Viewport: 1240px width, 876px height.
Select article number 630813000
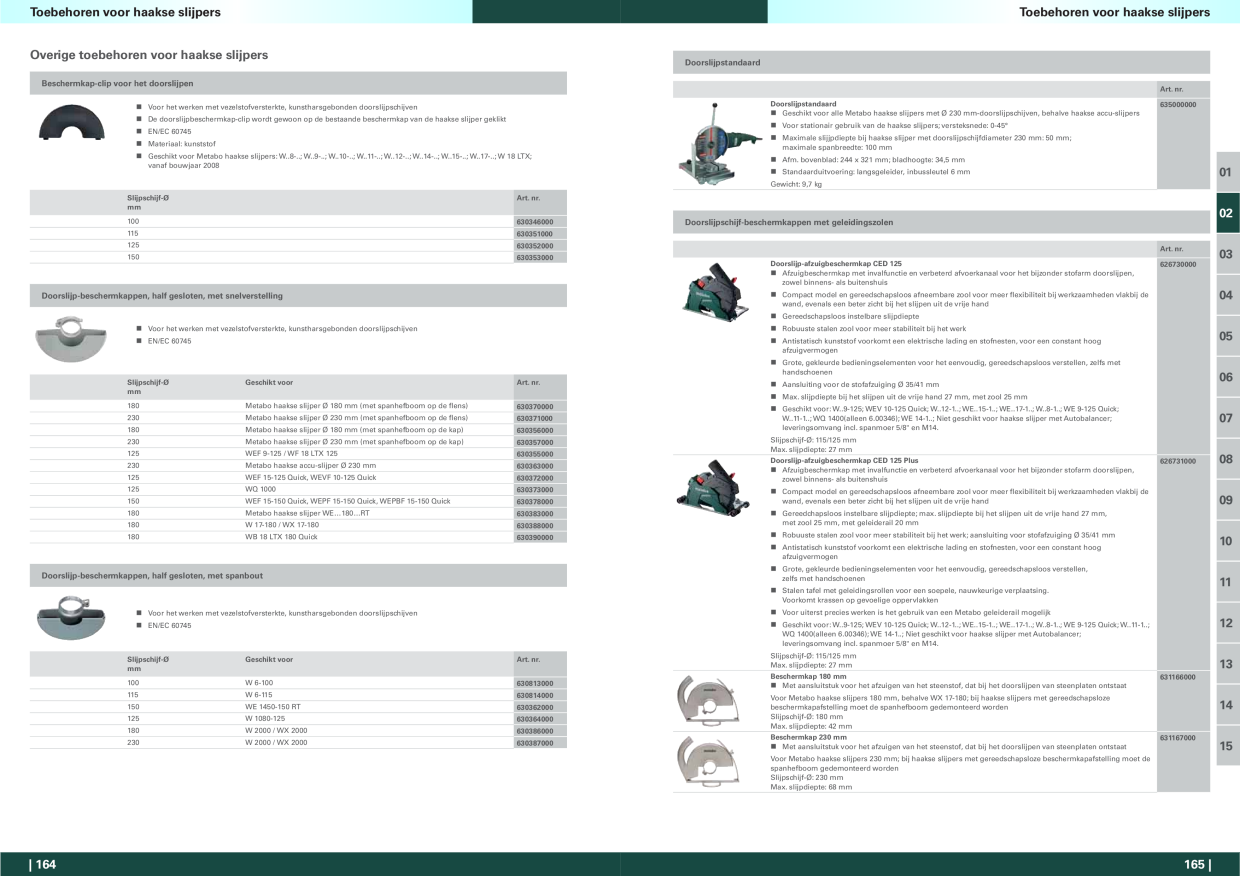coord(534,683)
